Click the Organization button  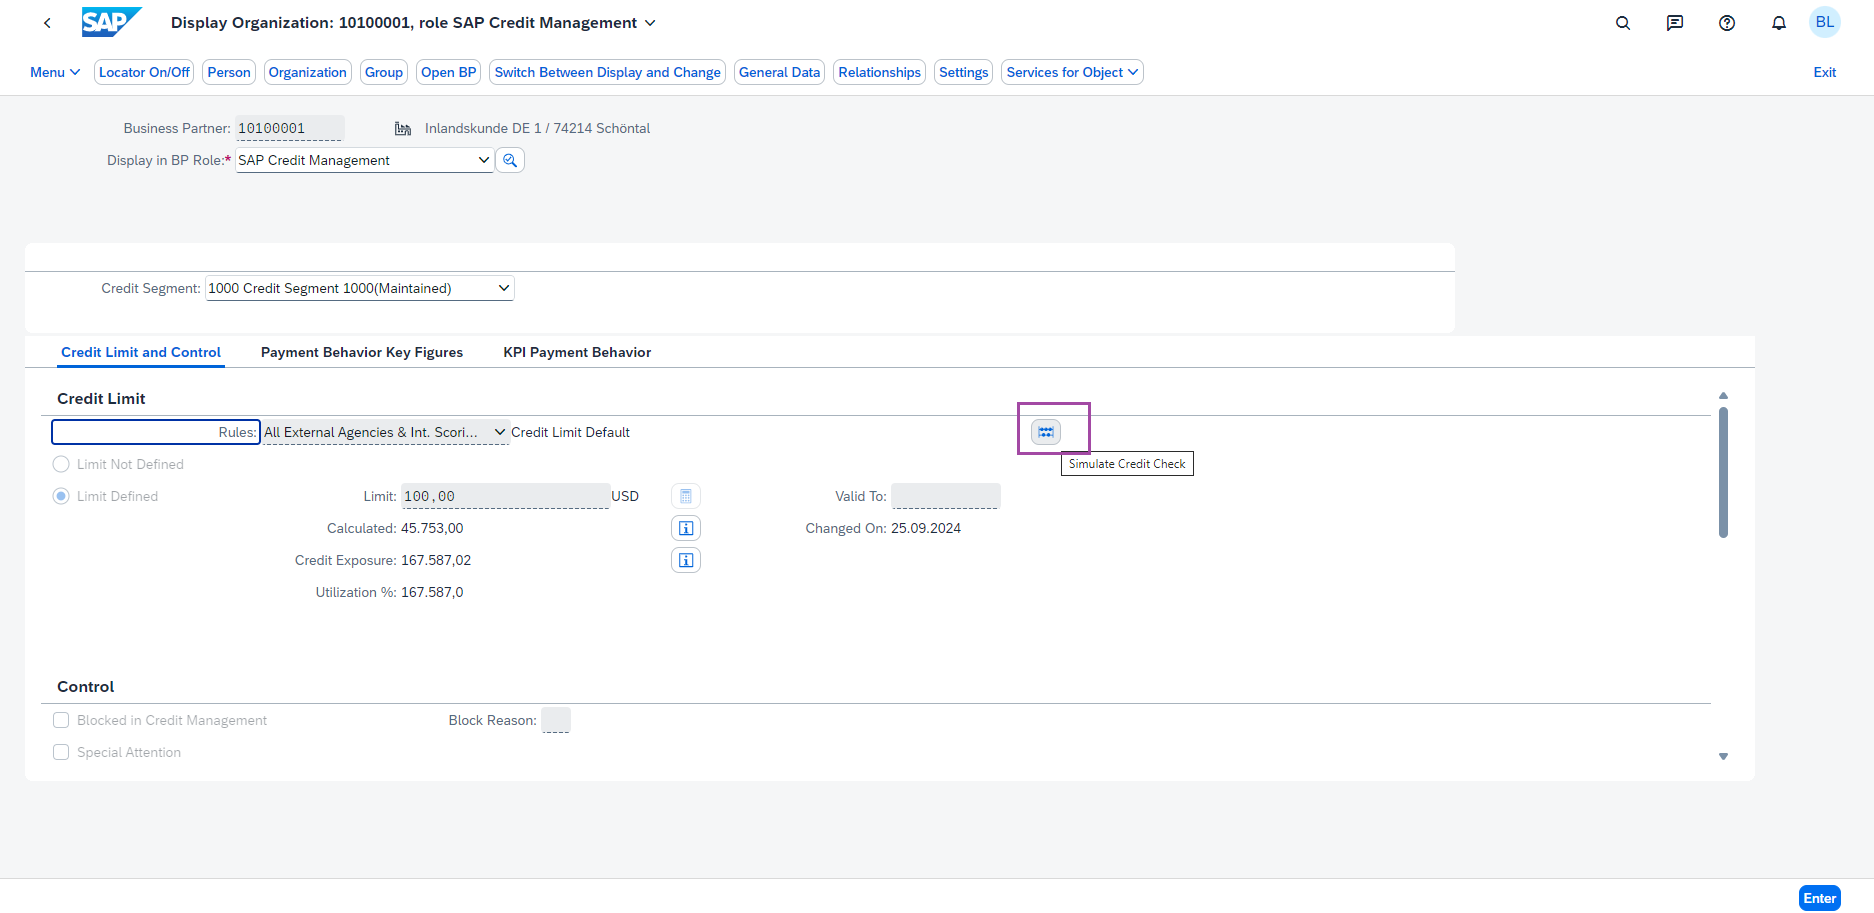(308, 72)
